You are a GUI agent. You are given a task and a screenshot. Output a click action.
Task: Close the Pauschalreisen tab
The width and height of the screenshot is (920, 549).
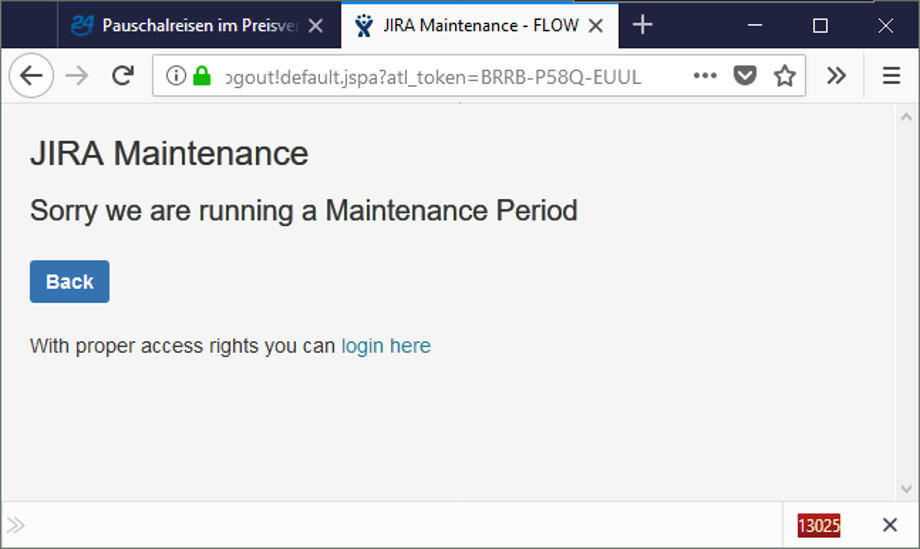point(316,25)
